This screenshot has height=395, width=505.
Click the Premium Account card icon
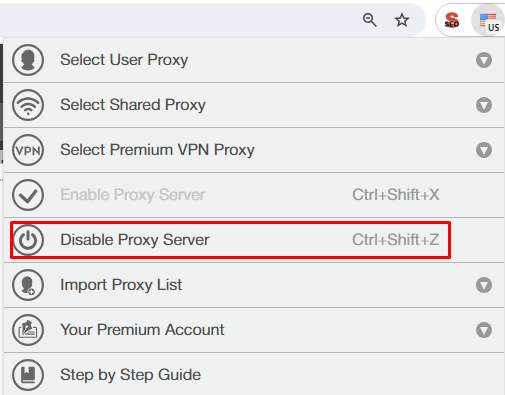pos(28,330)
